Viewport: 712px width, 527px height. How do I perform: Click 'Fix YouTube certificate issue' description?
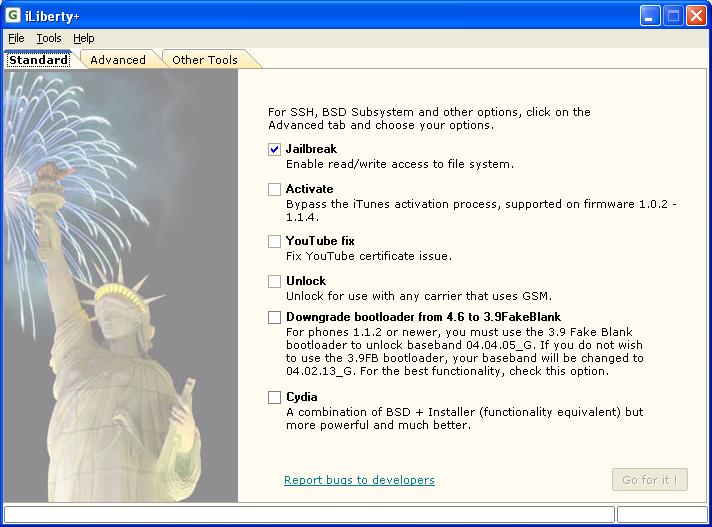click(369, 256)
